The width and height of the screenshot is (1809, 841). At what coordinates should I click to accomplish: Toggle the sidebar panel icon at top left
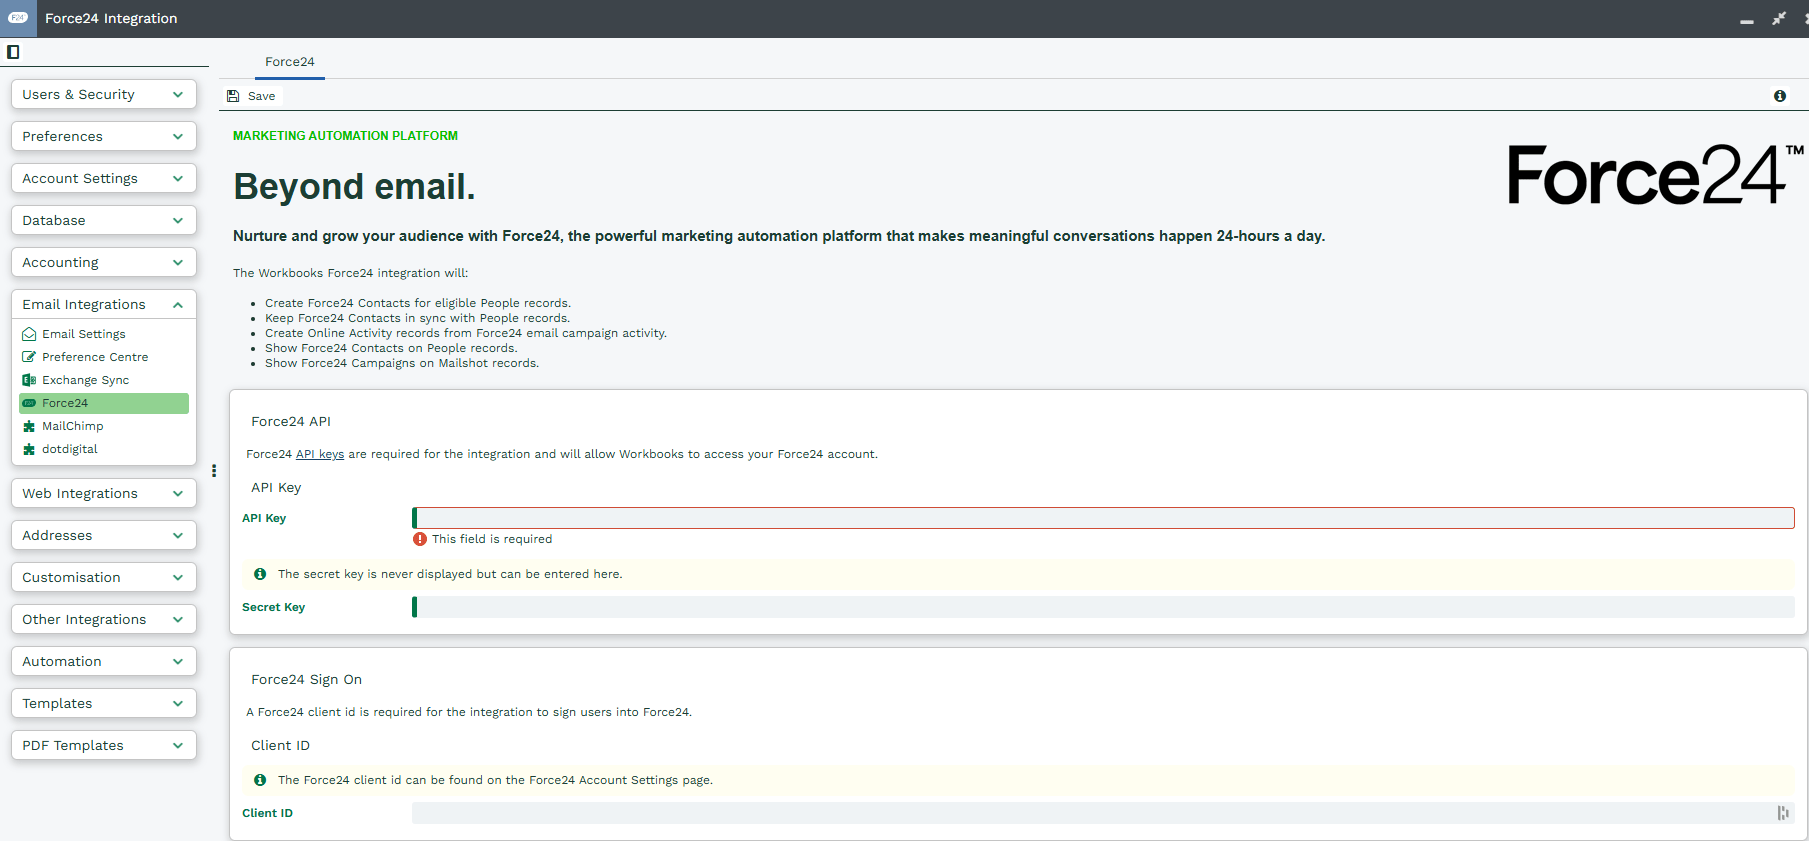[13, 52]
